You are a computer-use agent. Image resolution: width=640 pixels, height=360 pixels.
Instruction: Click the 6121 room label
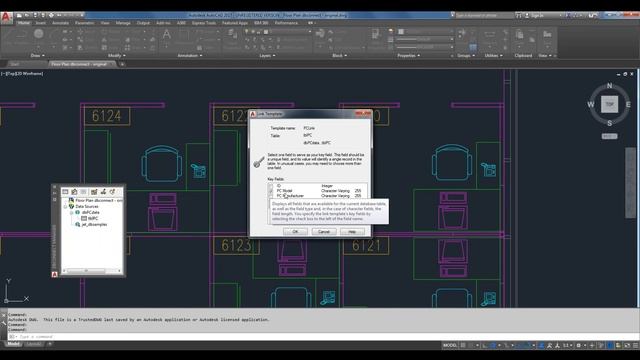[366, 246]
